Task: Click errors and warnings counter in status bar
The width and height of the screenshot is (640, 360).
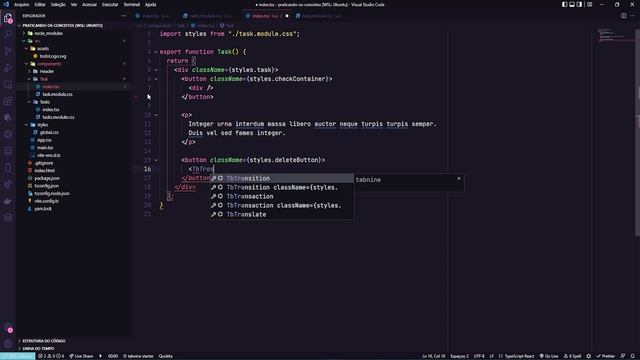Action: (51, 356)
